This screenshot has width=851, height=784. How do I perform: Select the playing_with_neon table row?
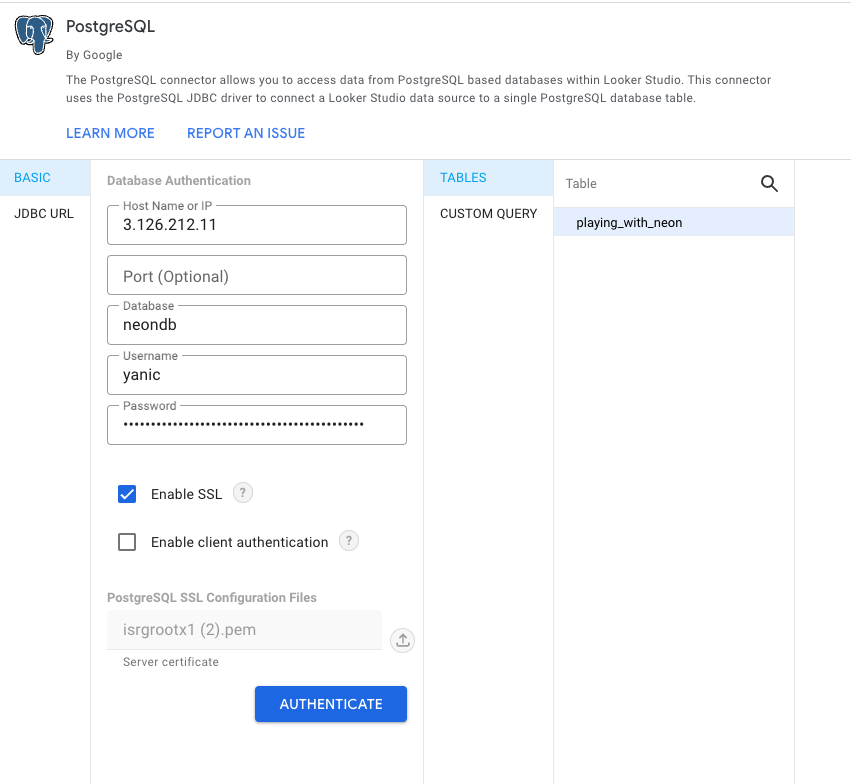pos(674,223)
